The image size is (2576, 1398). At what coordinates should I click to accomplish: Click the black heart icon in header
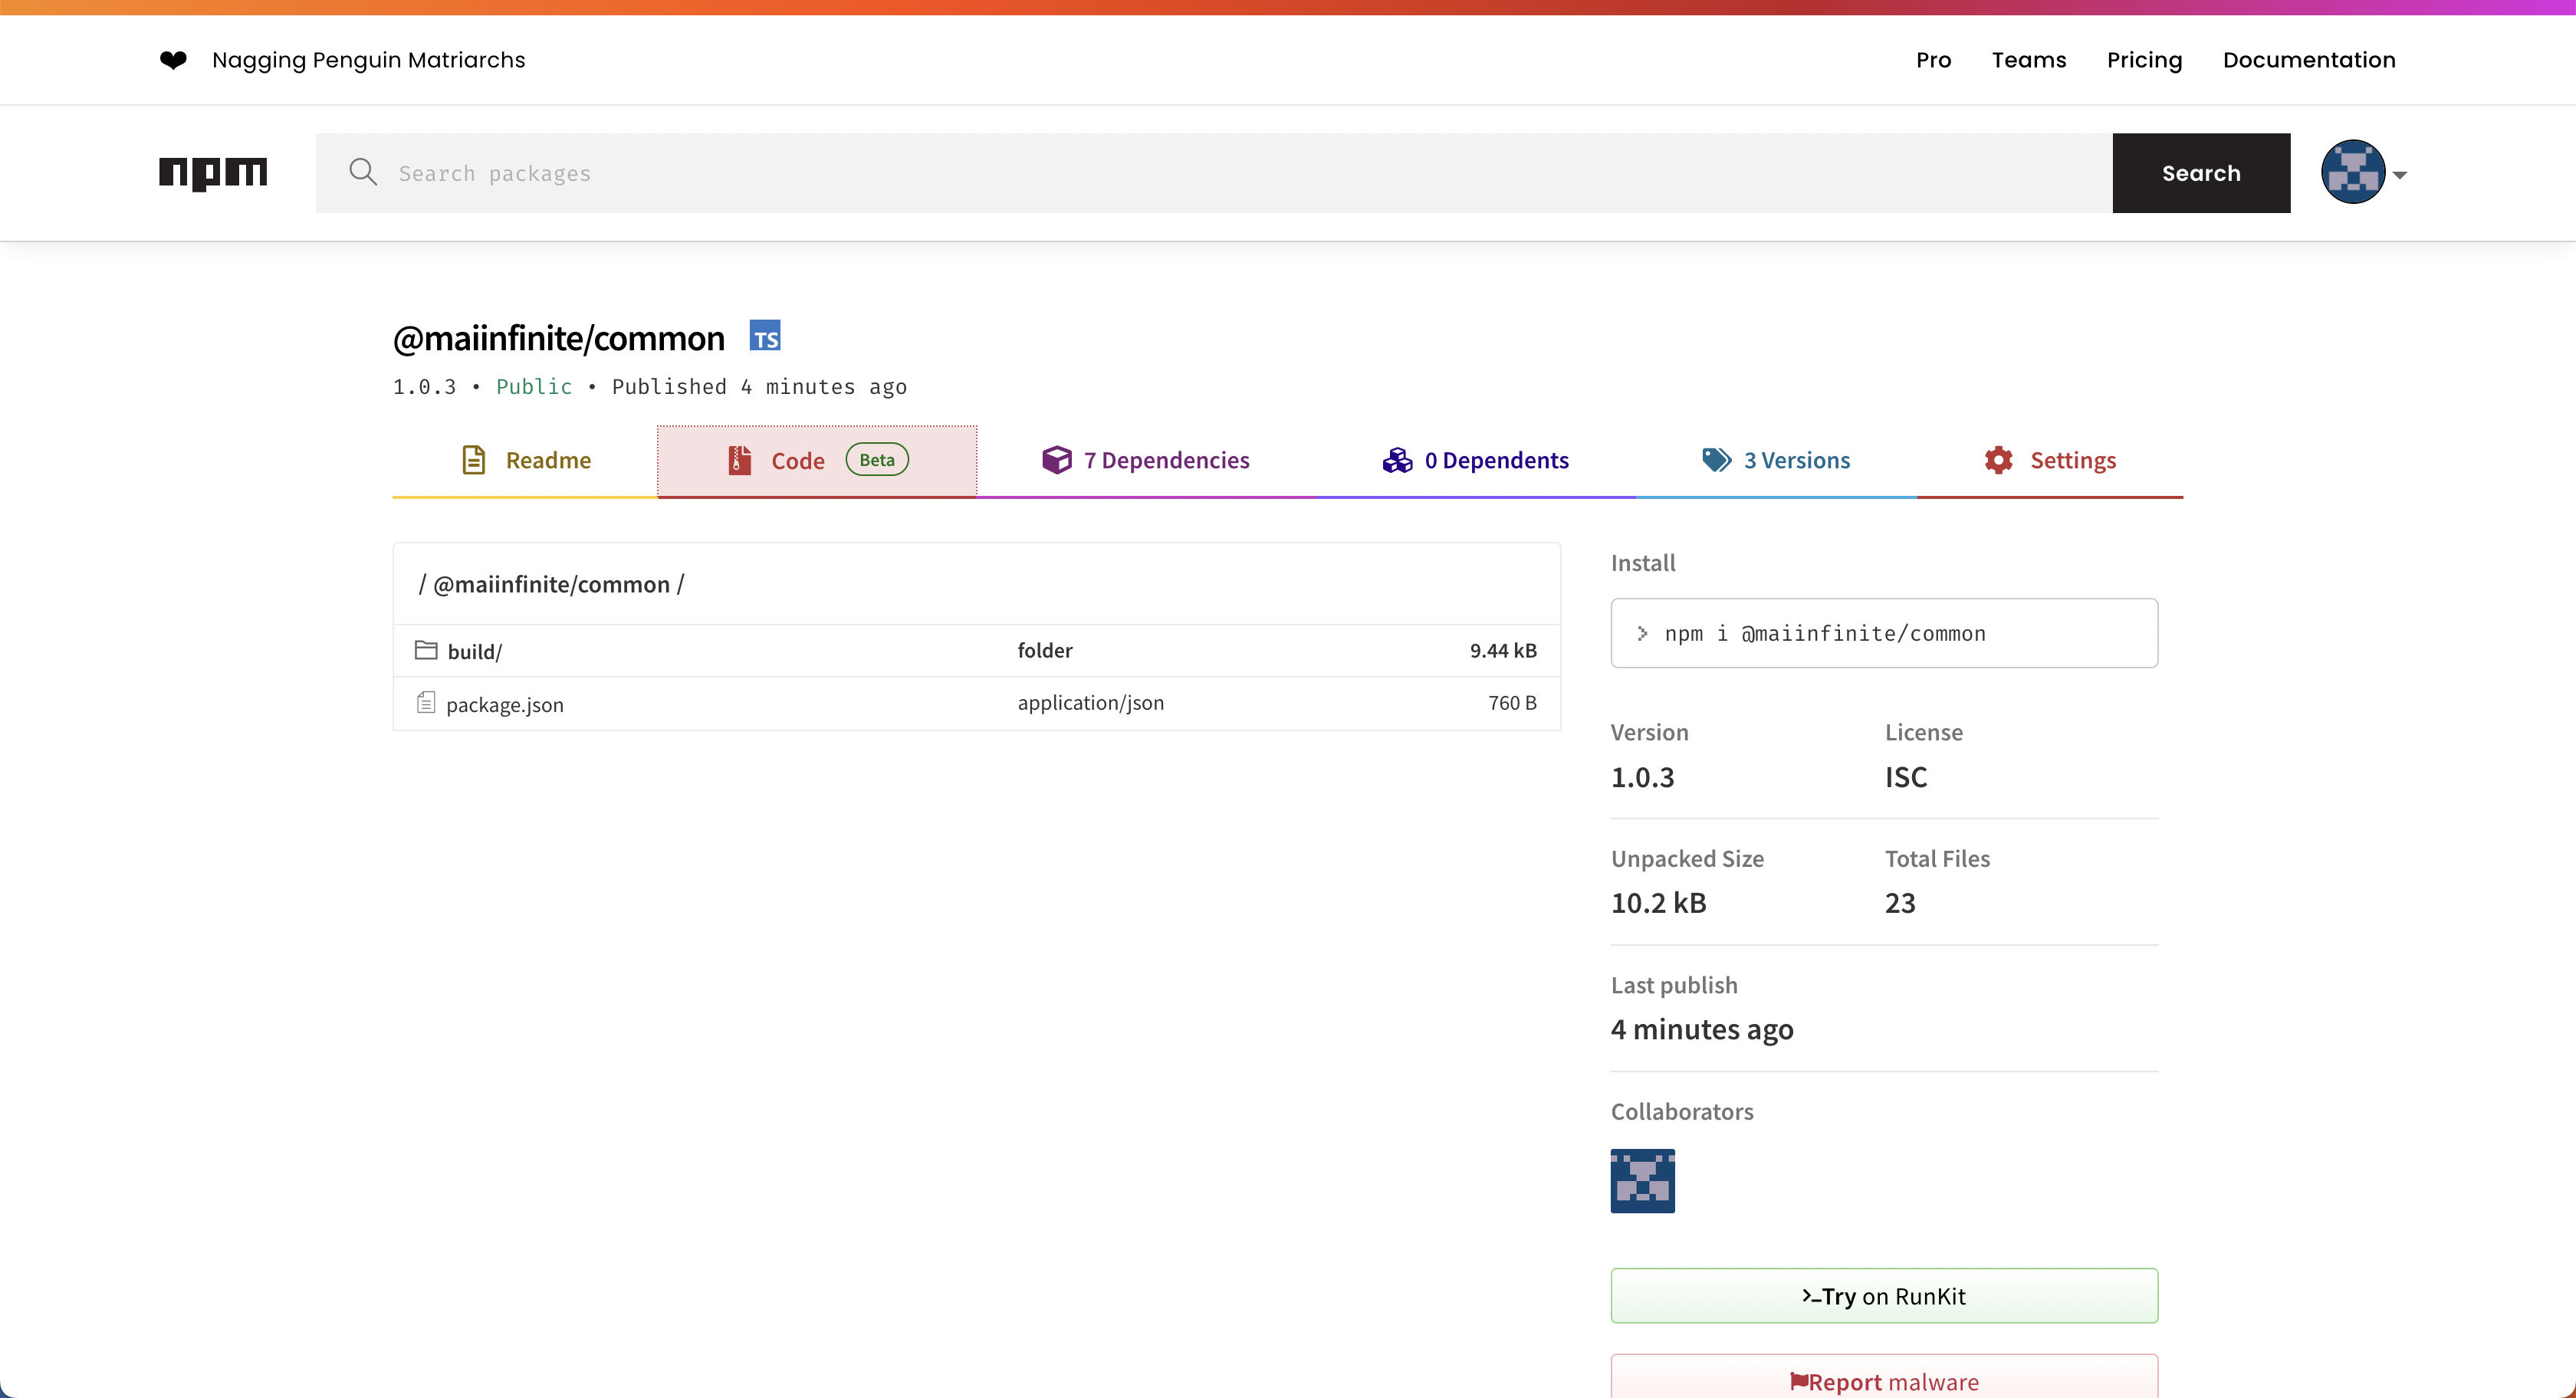[x=173, y=60]
